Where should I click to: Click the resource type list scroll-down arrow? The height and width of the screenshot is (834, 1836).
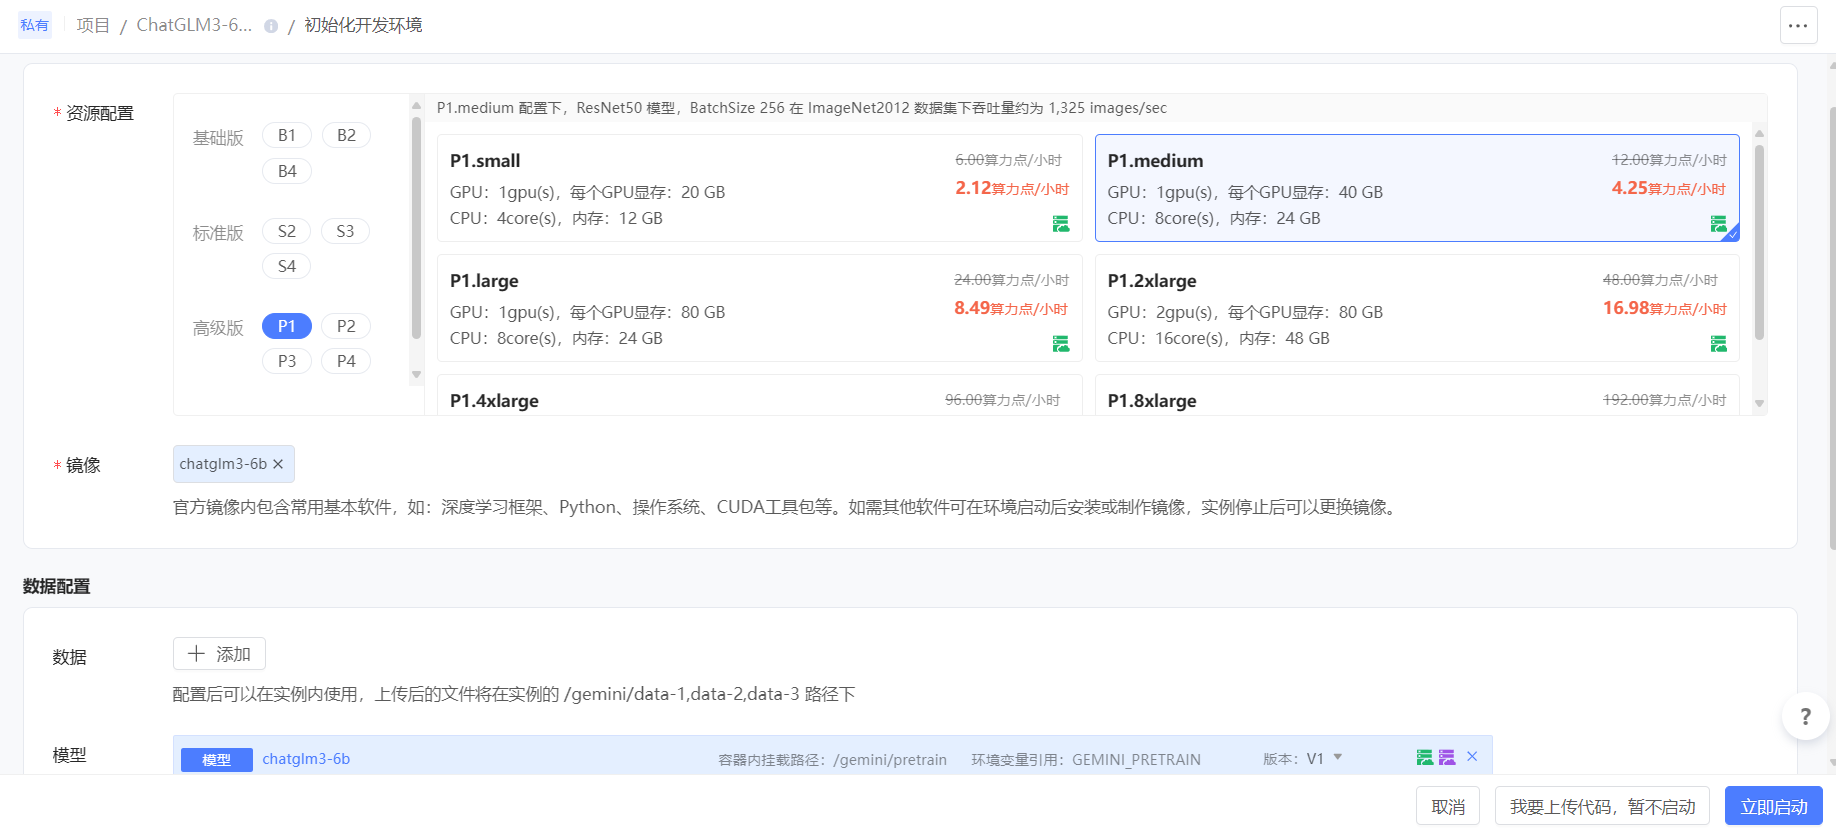tap(417, 375)
